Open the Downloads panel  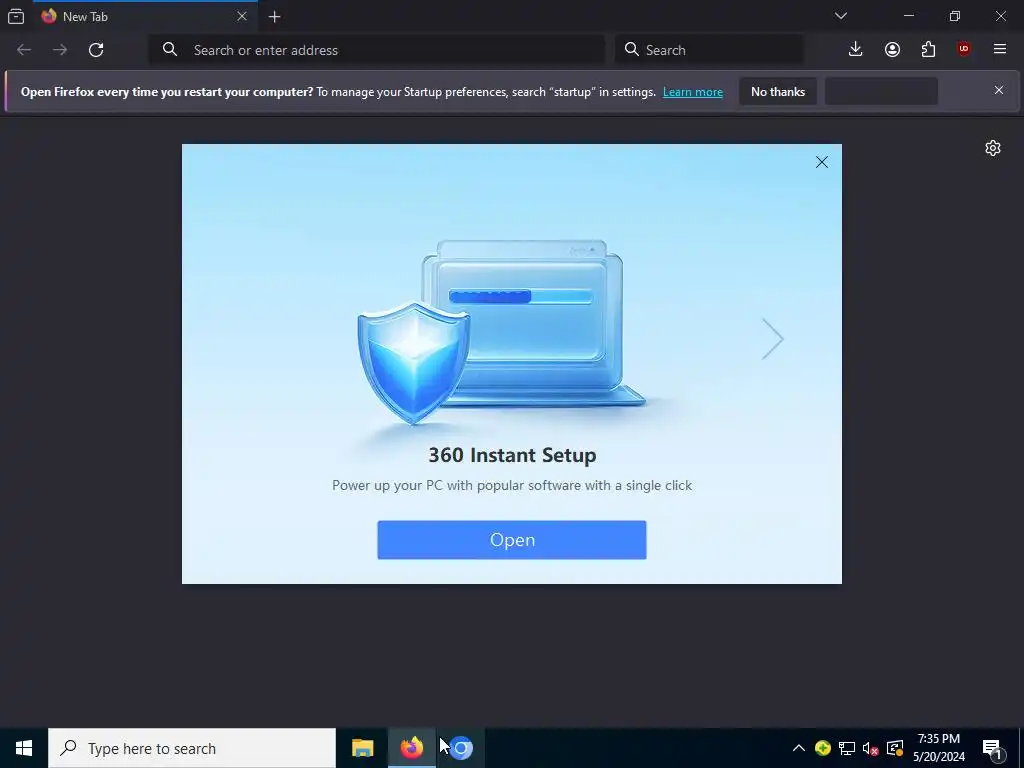tap(856, 49)
